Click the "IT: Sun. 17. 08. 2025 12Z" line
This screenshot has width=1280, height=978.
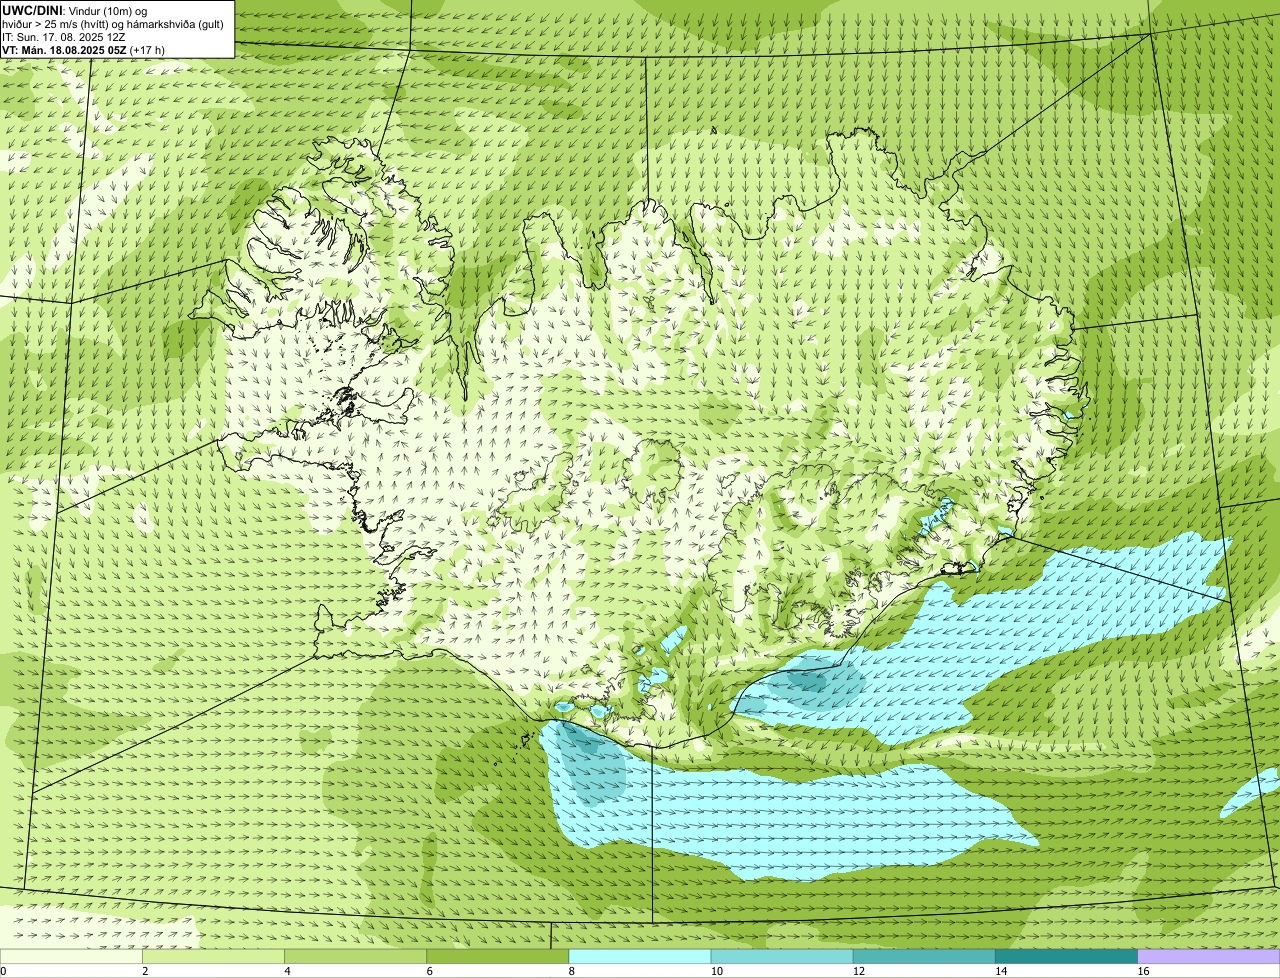63,37
